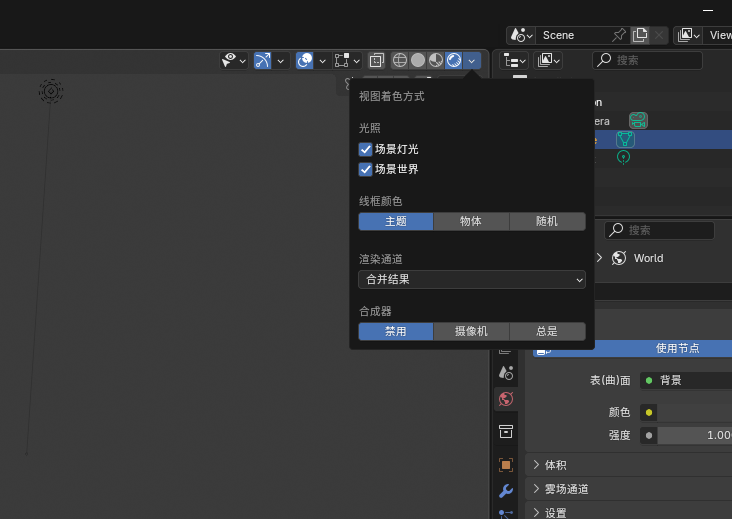This screenshot has height=519, width=732.
Task: Switch to wireframe viewport shading
Action: pyautogui.click(x=400, y=60)
